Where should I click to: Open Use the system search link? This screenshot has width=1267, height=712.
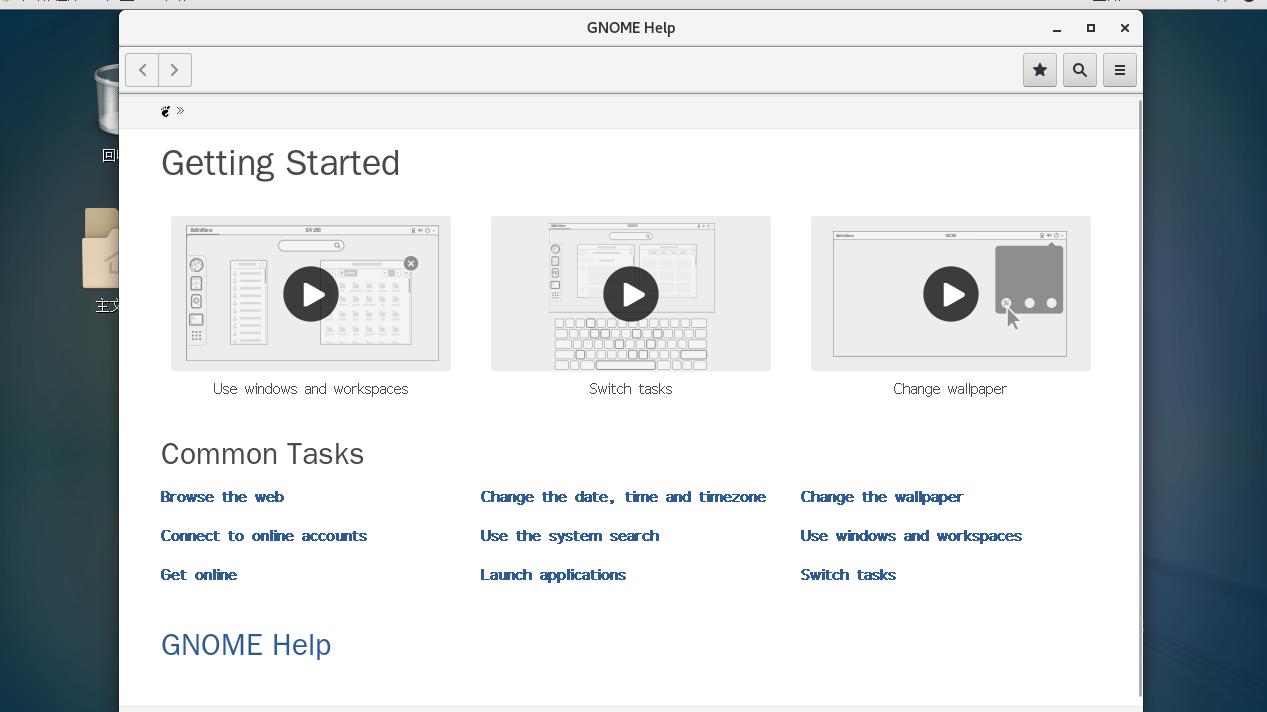click(570, 536)
